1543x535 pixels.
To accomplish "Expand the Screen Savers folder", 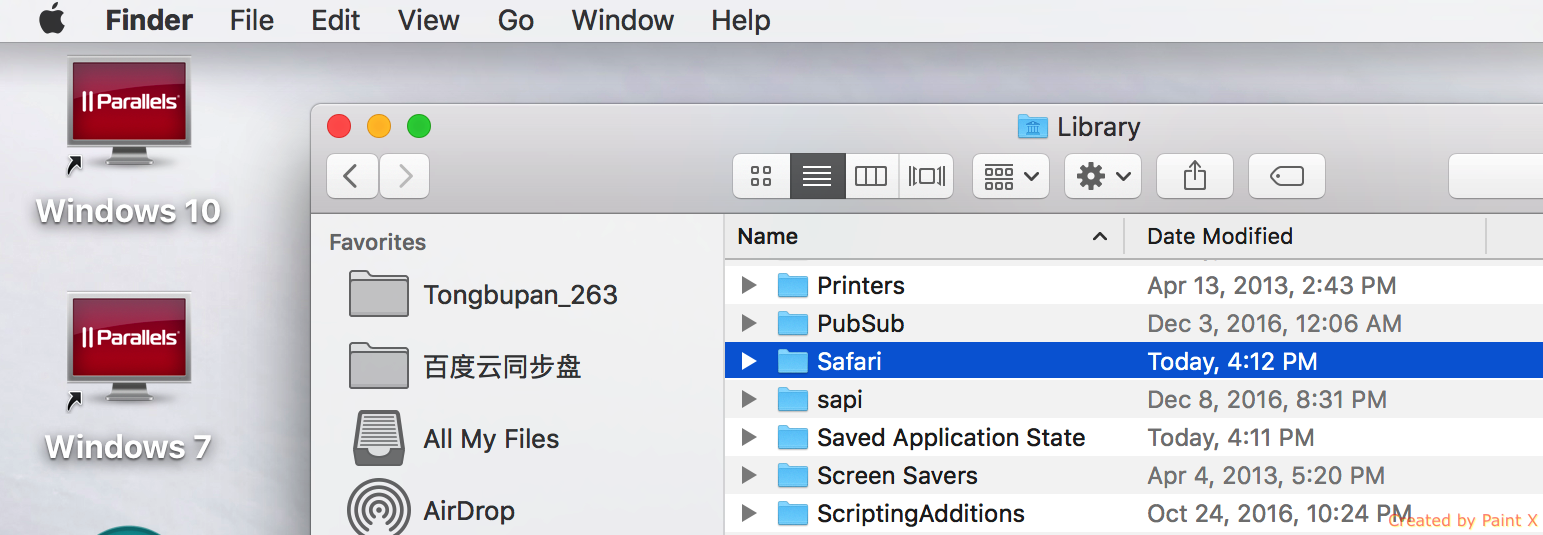I will [x=748, y=476].
